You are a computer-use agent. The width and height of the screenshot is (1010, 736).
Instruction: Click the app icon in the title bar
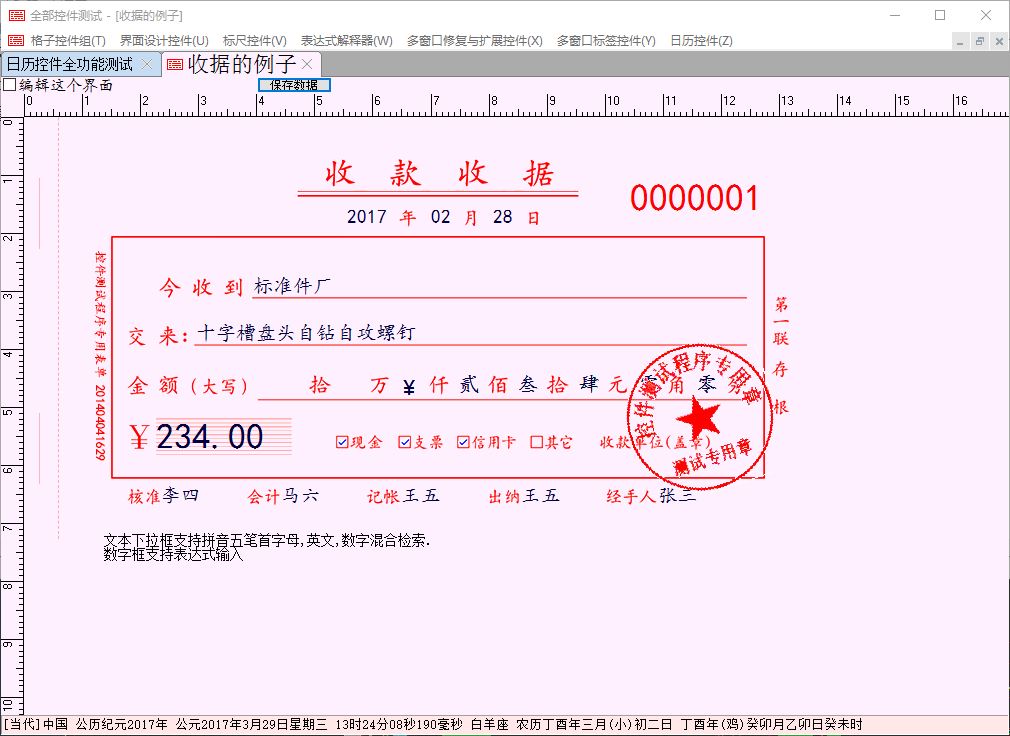(17, 15)
